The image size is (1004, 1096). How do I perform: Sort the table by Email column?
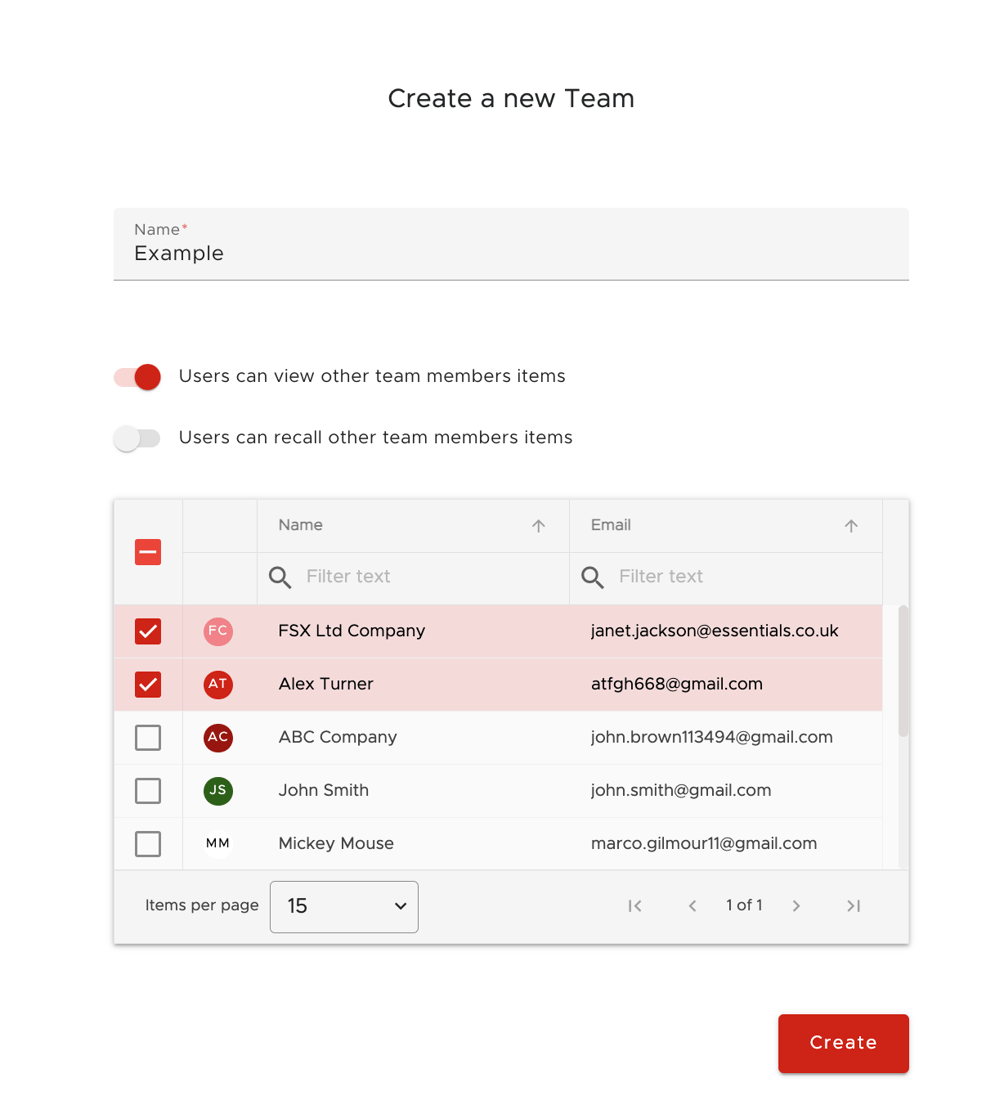(850, 525)
